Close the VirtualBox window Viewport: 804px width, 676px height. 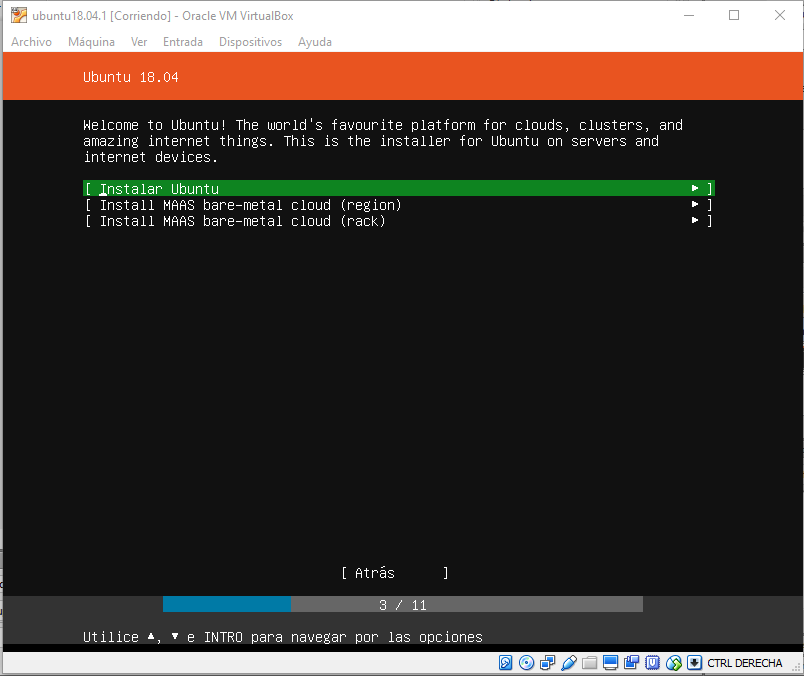[x=779, y=15]
